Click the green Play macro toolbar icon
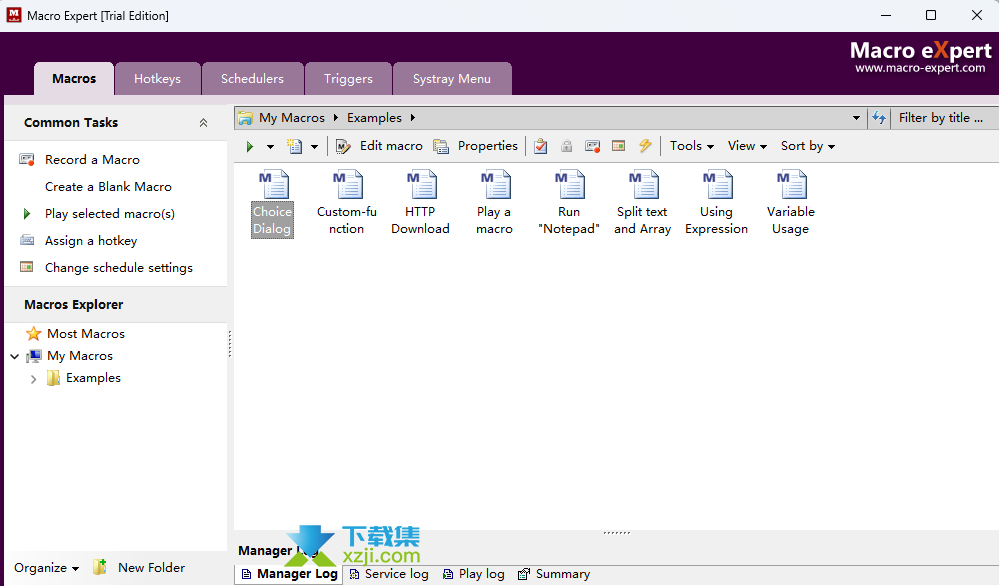 250,146
